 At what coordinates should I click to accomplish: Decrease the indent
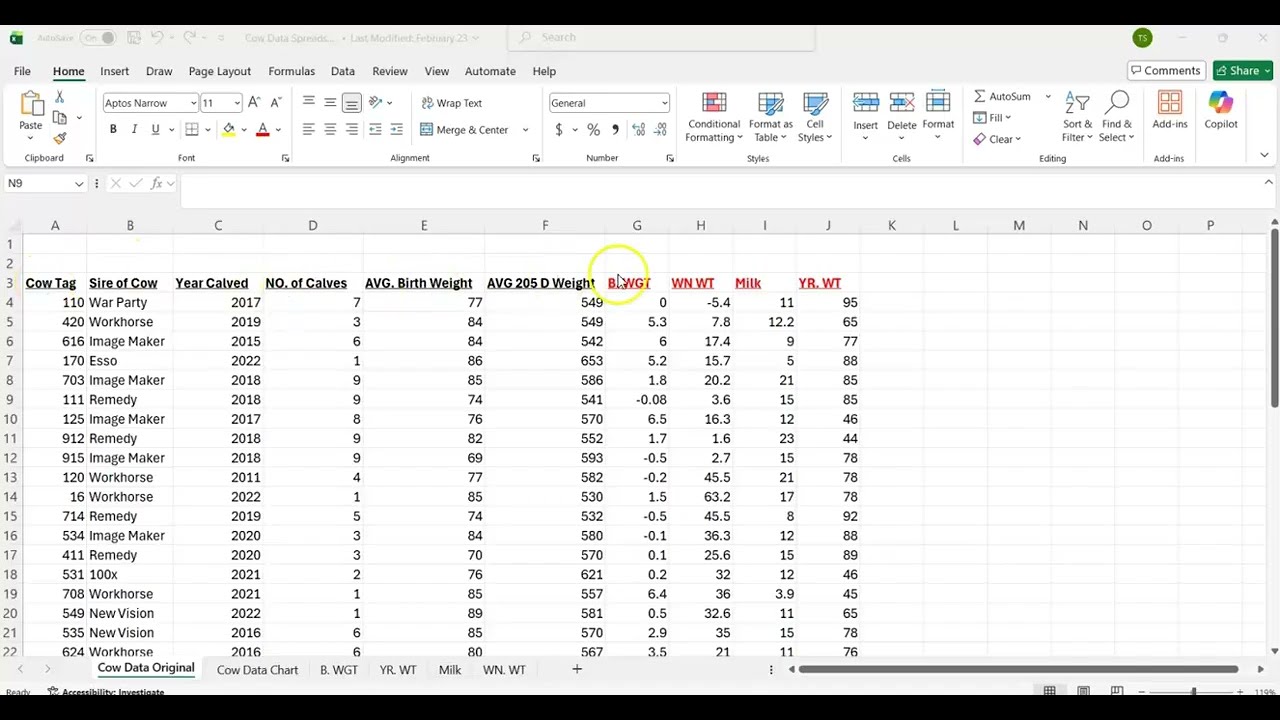click(375, 129)
